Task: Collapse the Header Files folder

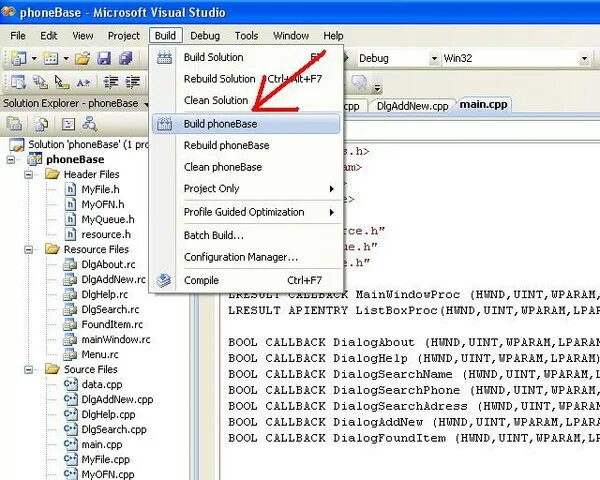Action: 28,175
